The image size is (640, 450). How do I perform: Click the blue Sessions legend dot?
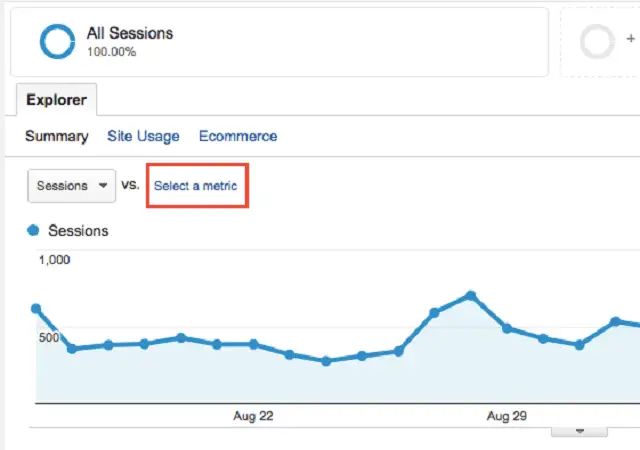34,230
